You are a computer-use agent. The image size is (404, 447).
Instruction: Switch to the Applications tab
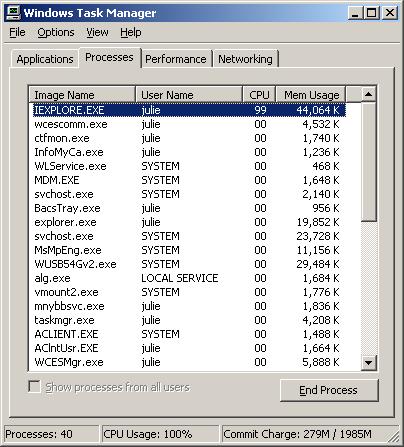coord(45,59)
